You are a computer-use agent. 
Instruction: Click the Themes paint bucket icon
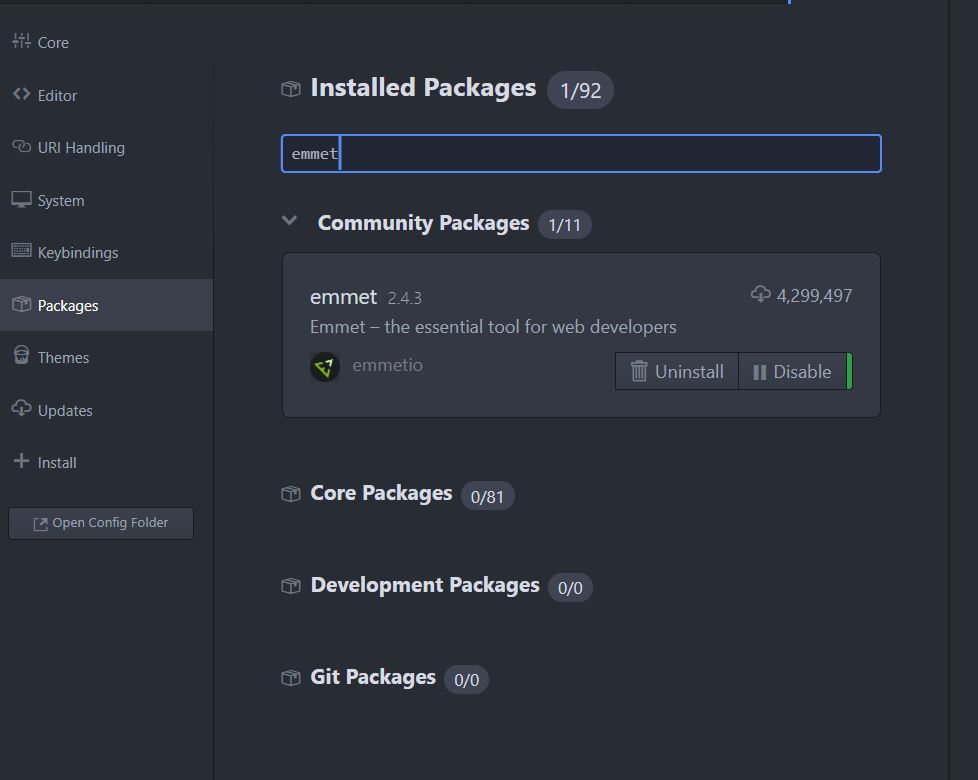pos(21,356)
